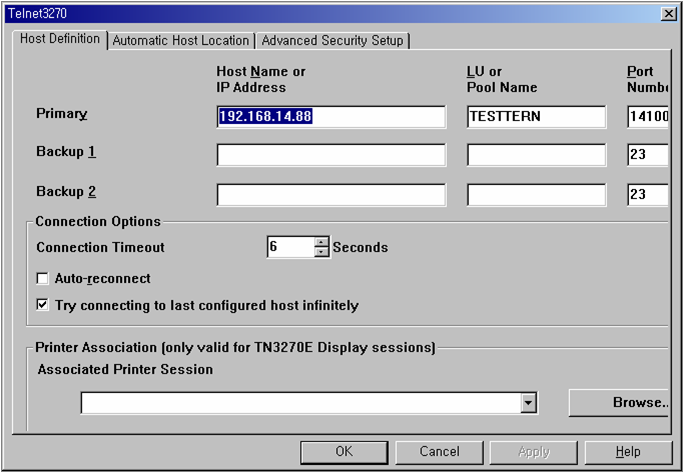The height and width of the screenshot is (474, 685).
Task: Open Help for this dialog
Action: click(x=627, y=452)
